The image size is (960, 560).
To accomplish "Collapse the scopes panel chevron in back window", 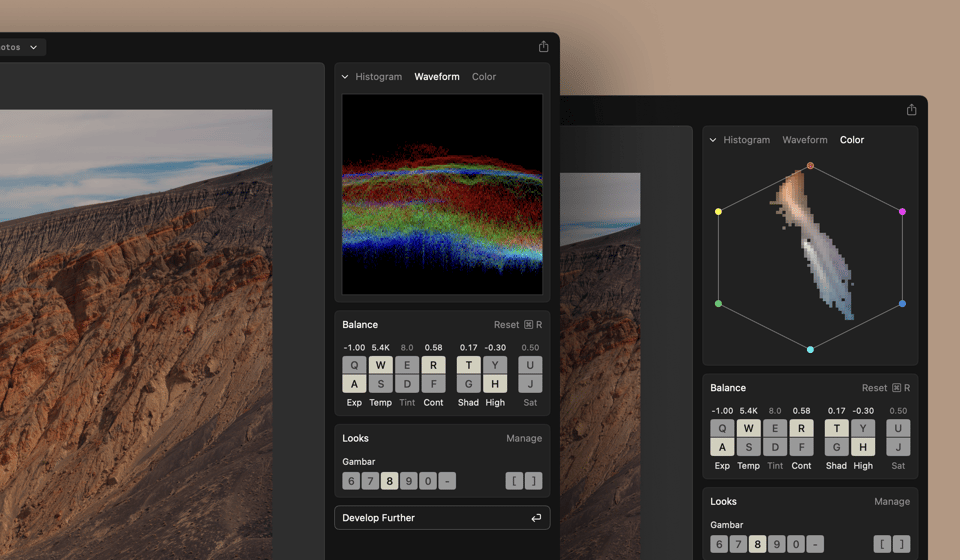I will 713,140.
